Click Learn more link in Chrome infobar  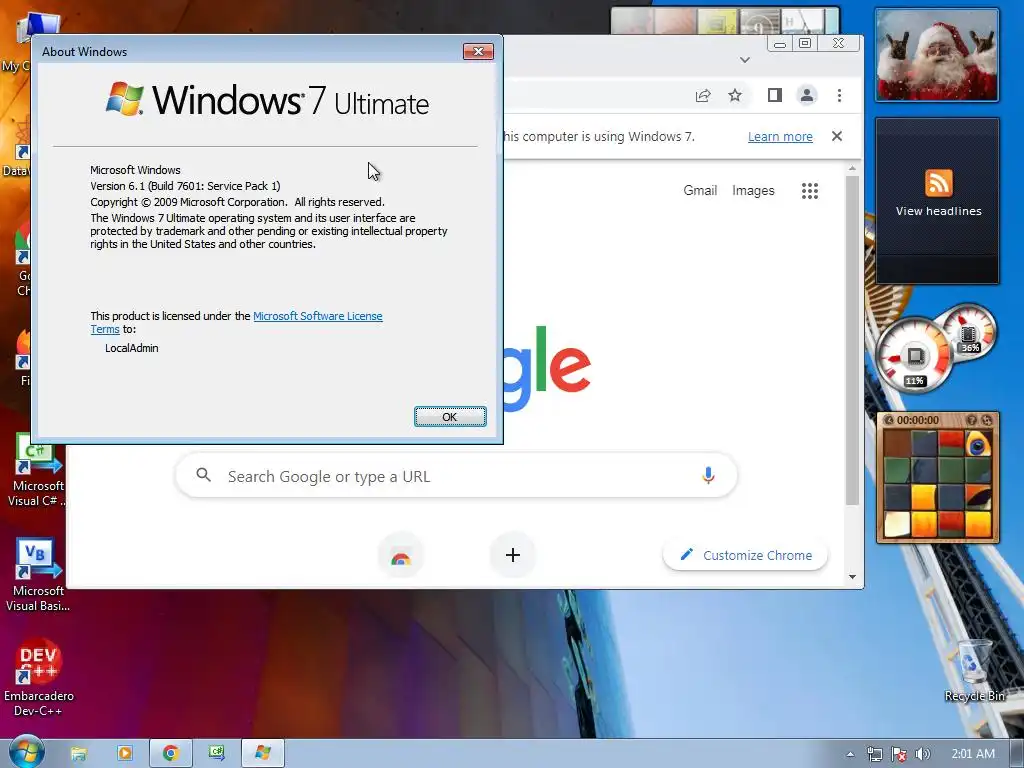(780, 136)
